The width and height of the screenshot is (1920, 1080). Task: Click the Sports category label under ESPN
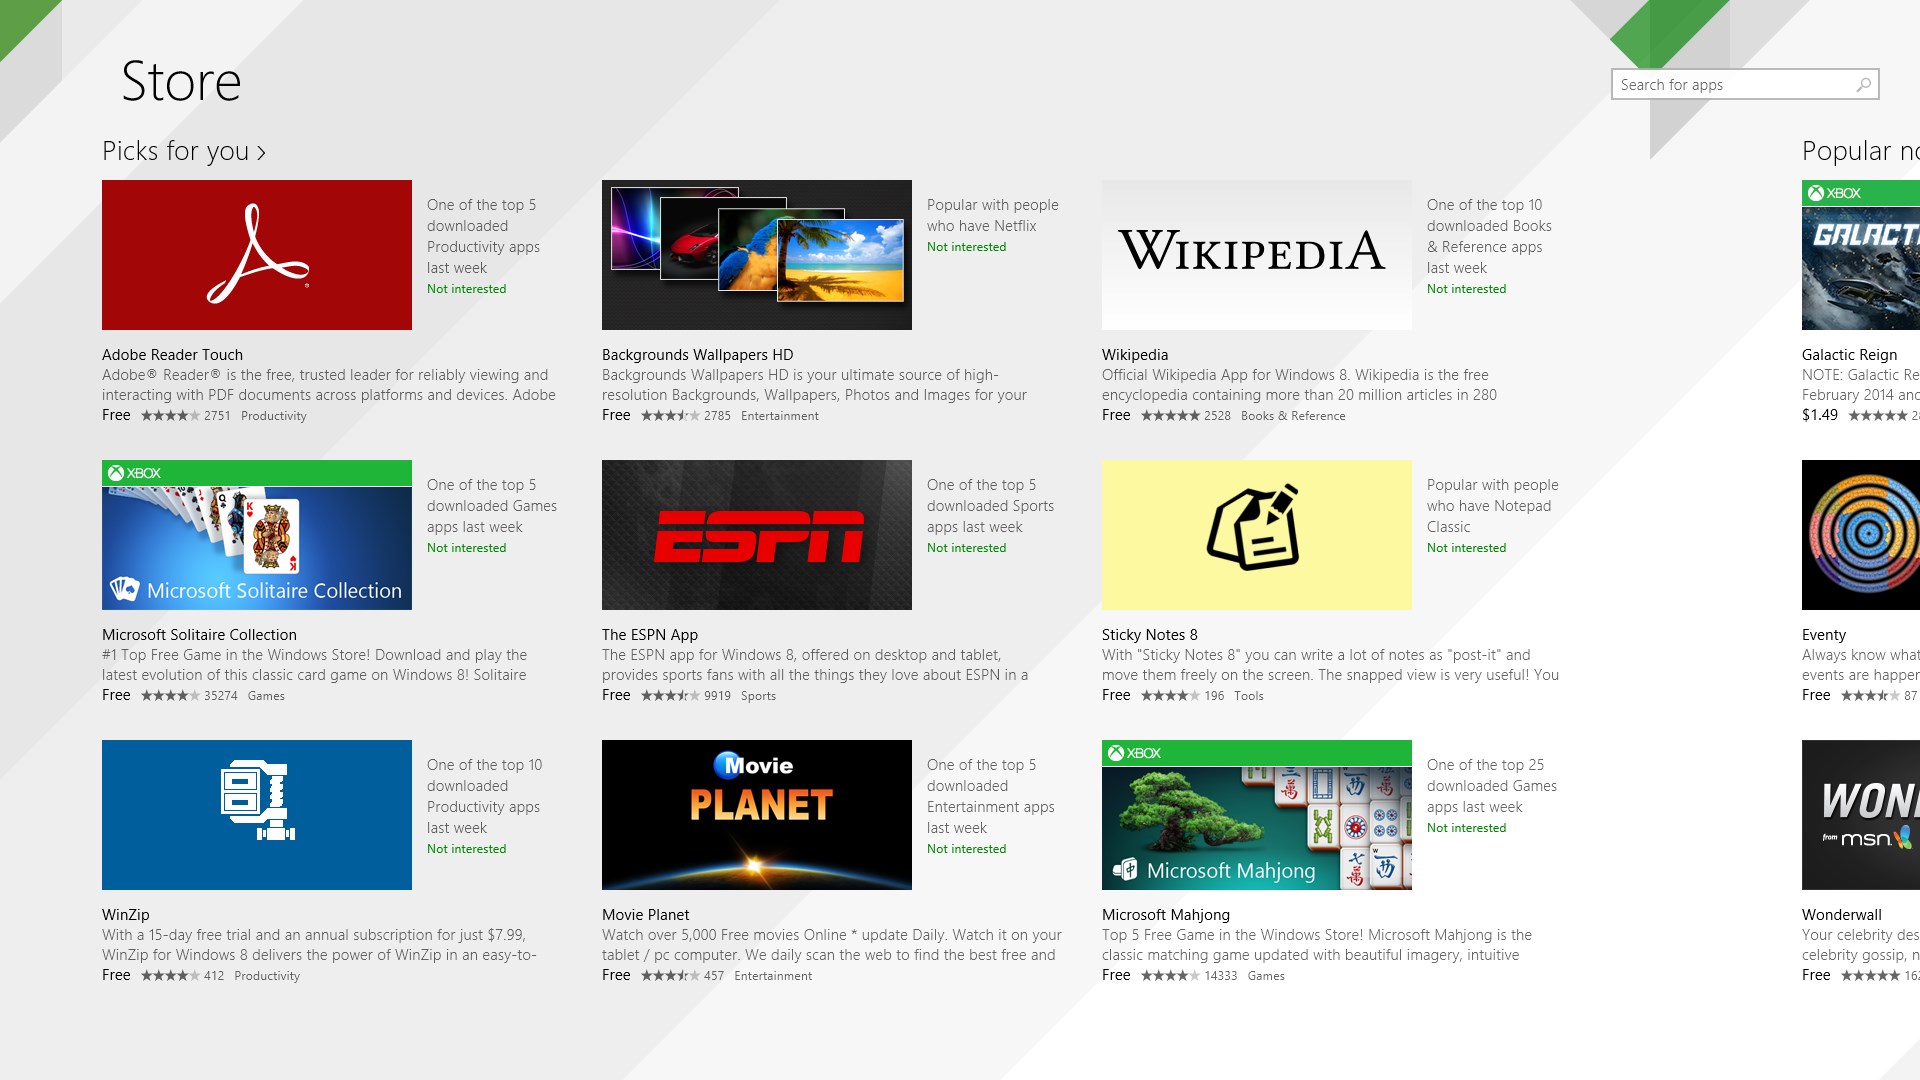point(758,696)
